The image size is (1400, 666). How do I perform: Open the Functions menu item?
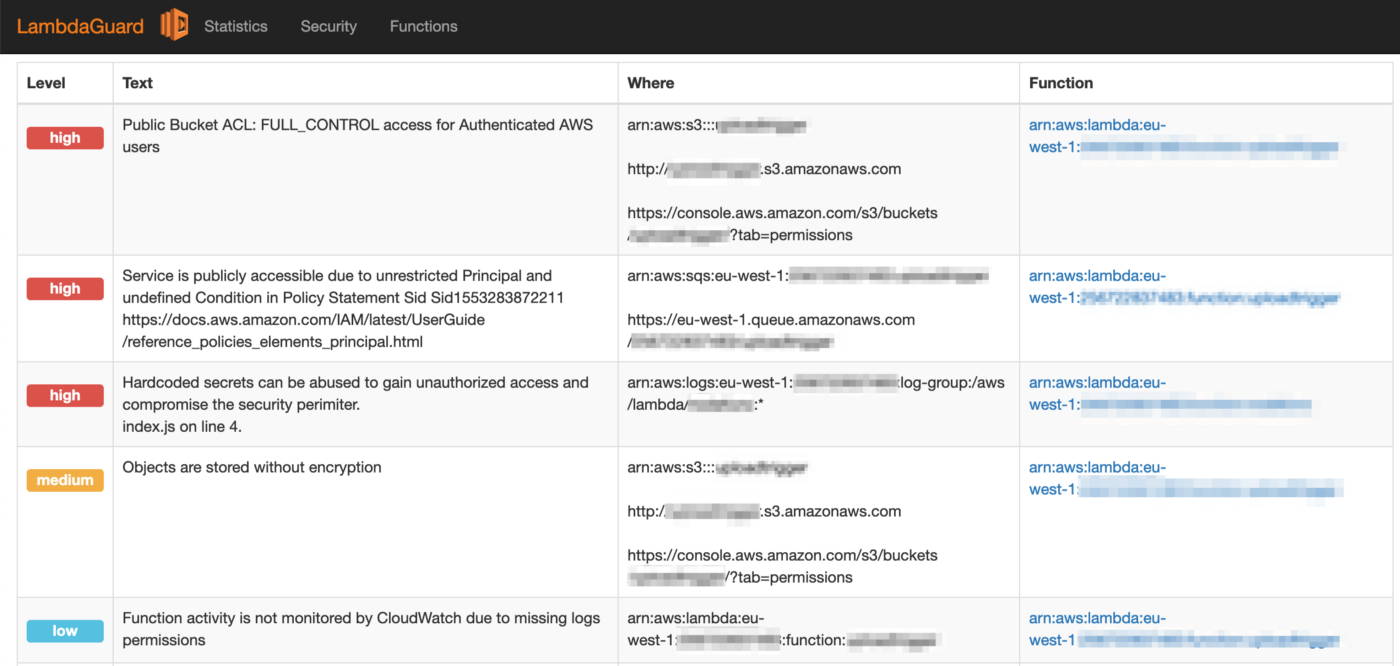[x=424, y=27]
